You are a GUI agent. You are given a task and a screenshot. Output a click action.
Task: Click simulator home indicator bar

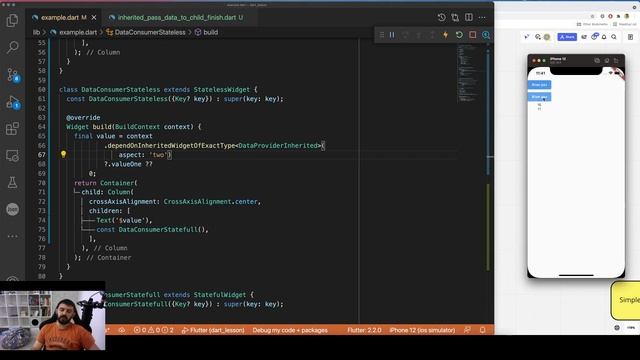point(576,275)
